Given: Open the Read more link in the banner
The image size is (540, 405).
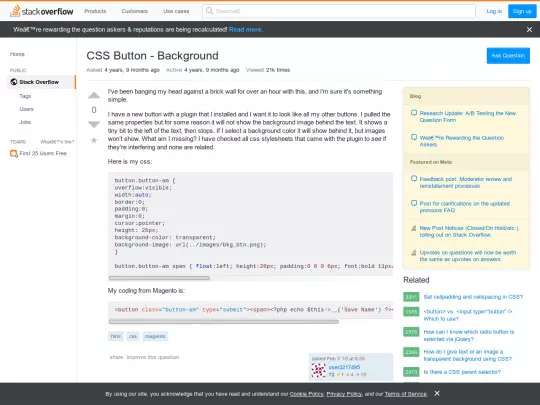Looking at the screenshot, I should (246, 30).
